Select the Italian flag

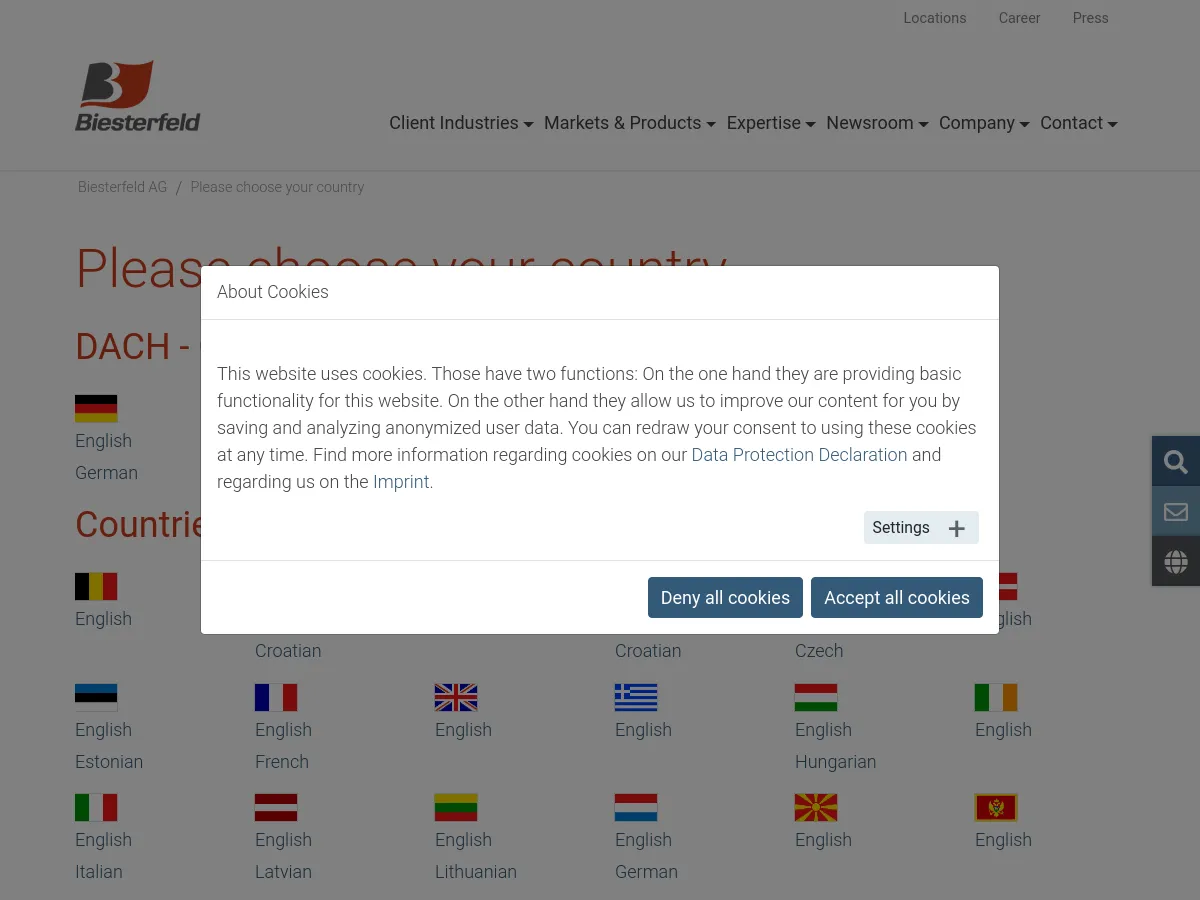[95, 807]
